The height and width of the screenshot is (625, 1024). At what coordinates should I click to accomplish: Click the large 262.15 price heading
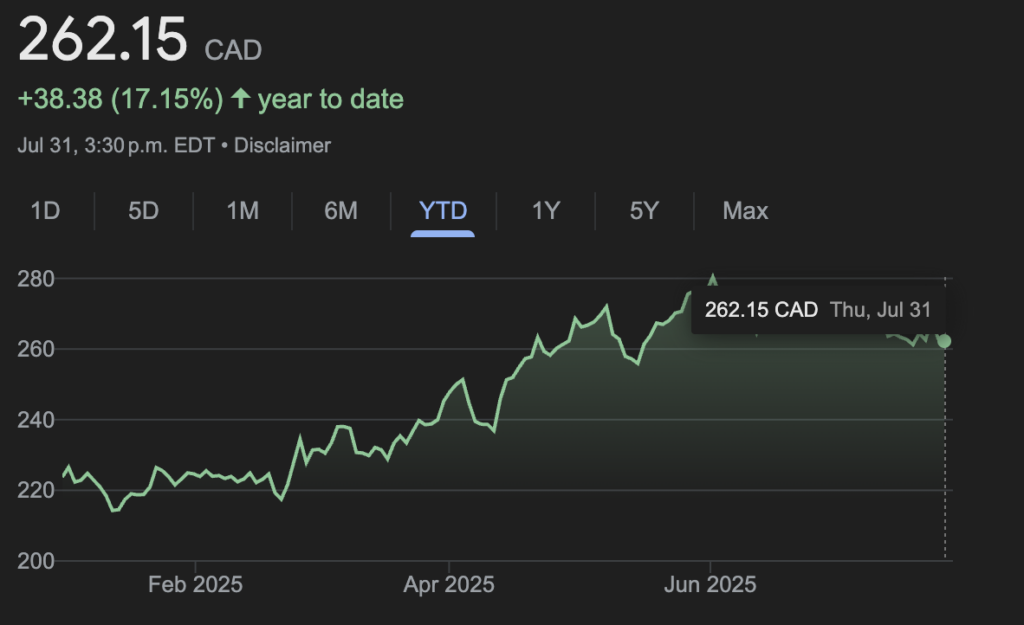(x=103, y=41)
